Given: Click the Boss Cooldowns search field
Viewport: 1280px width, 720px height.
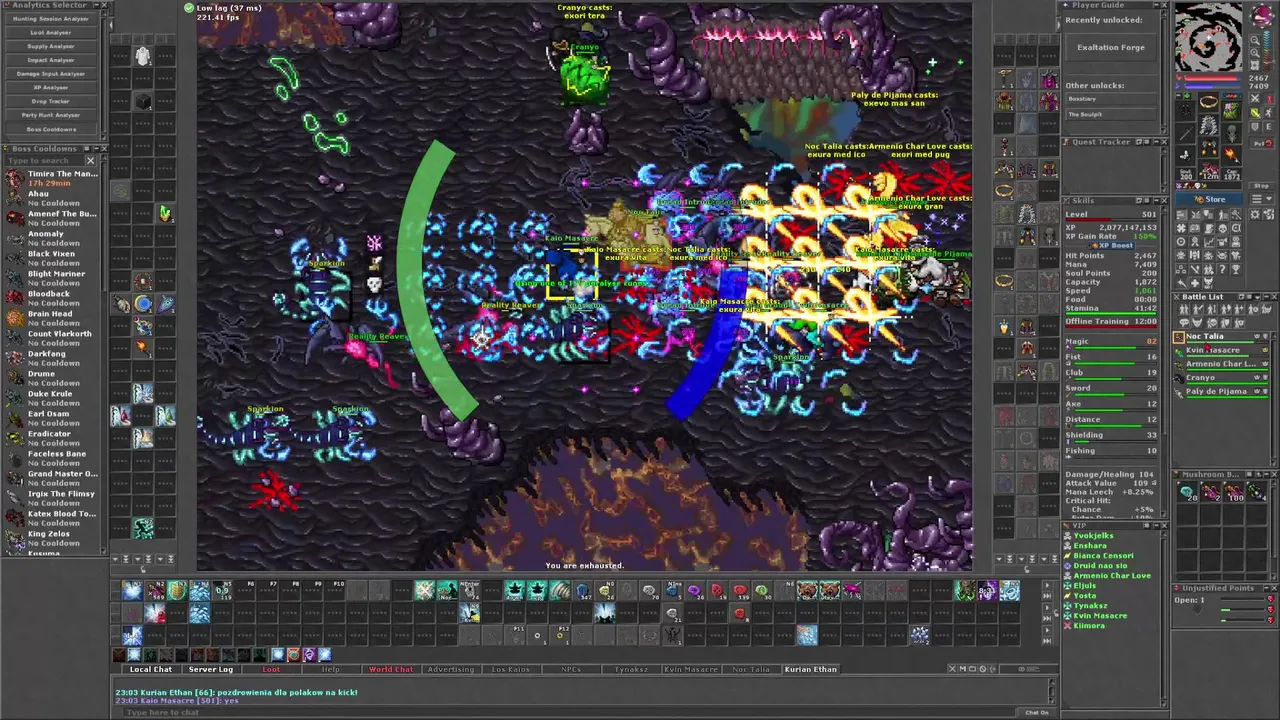Looking at the screenshot, I should (45, 161).
